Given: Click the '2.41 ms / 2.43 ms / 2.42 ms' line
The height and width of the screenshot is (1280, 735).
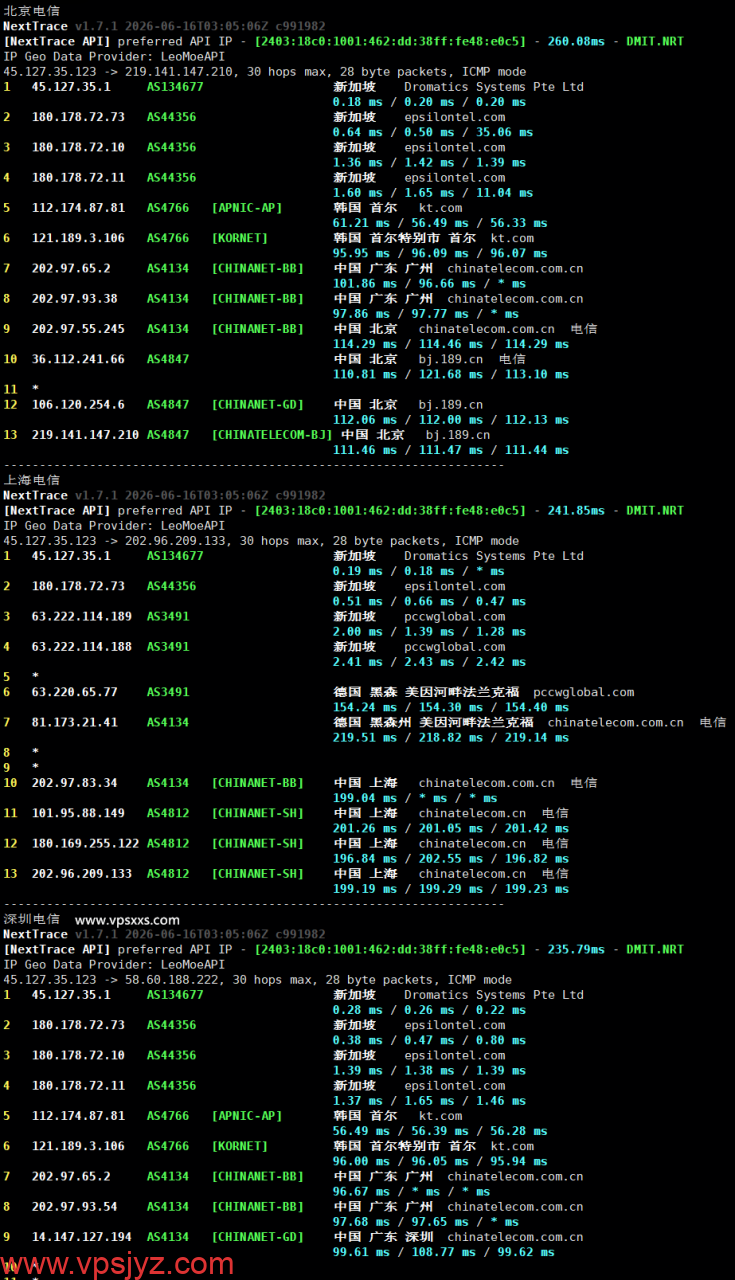Looking at the screenshot, I should coord(429,662).
